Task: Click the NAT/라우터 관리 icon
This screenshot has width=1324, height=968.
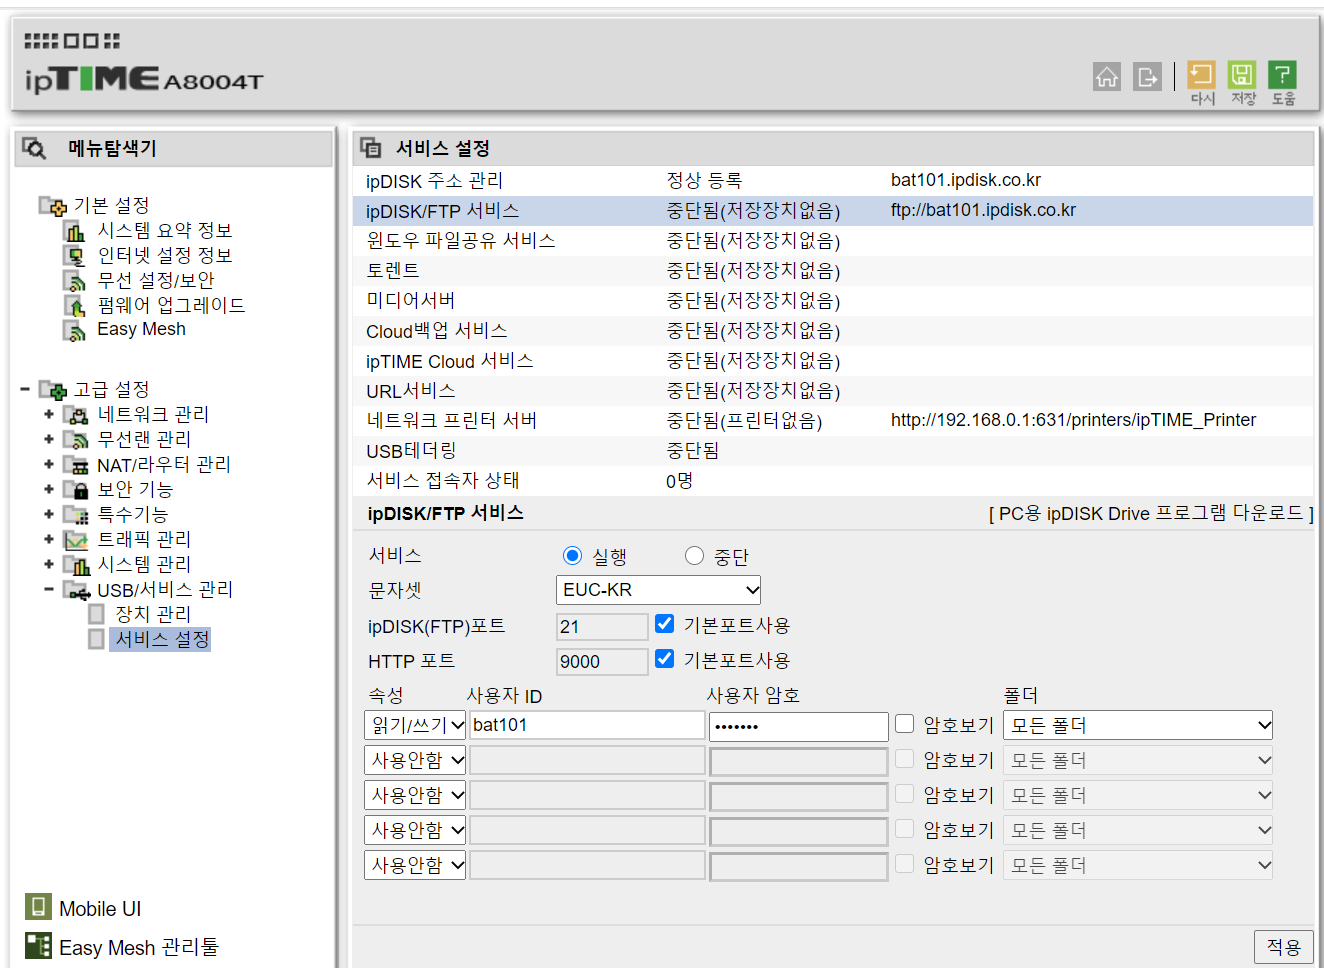Action: 76,465
